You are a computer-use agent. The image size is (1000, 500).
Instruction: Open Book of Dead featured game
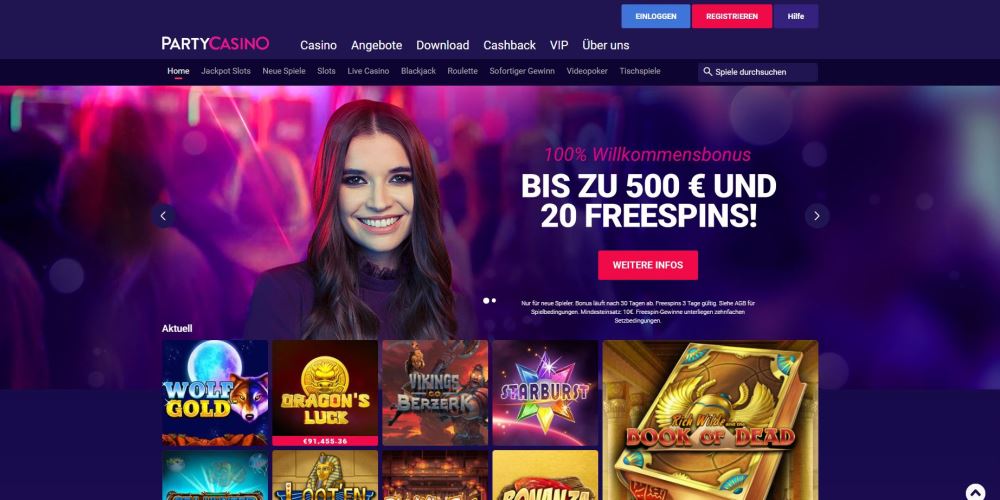point(710,420)
